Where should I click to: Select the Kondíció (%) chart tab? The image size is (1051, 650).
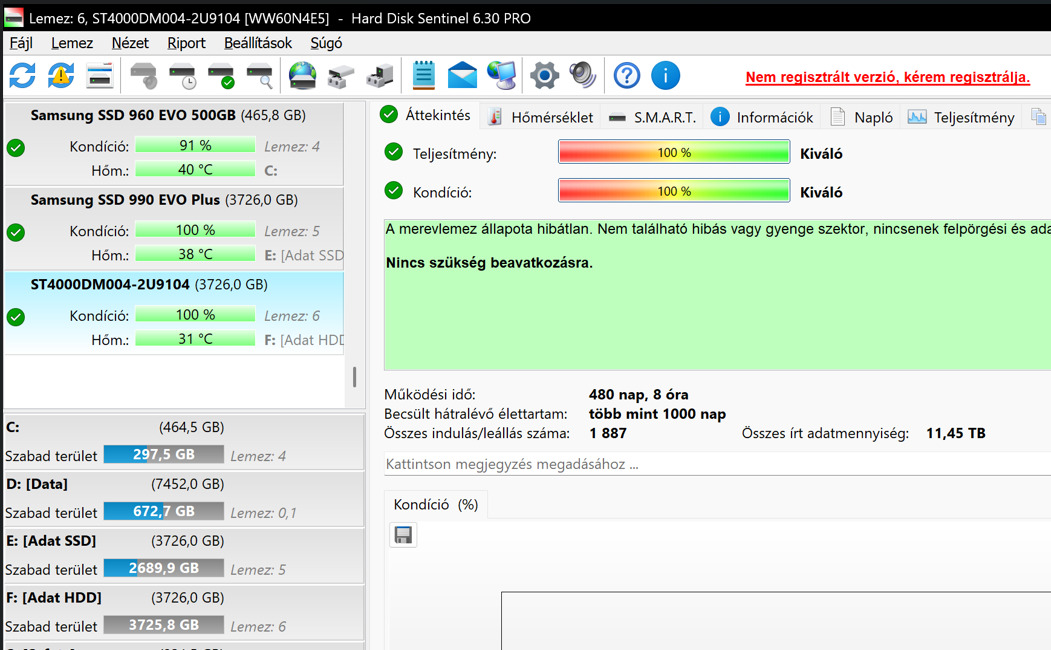click(x=436, y=505)
